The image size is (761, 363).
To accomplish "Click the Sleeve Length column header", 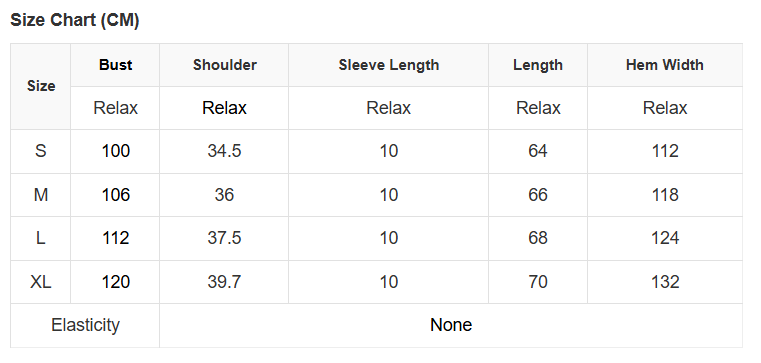I will 389,65.
